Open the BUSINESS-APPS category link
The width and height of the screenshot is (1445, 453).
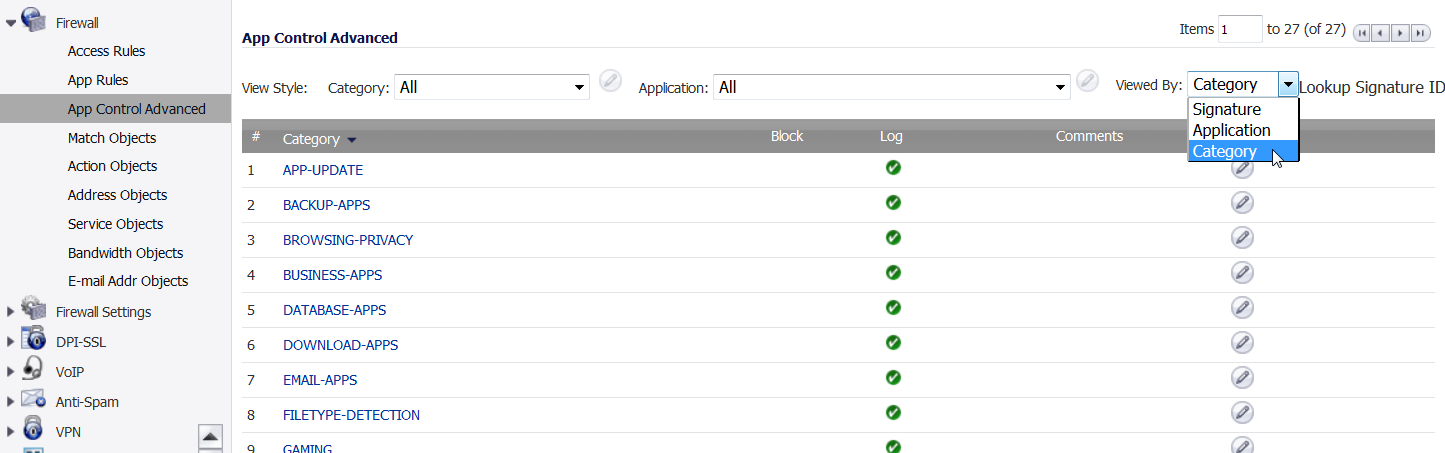(x=332, y=275)
